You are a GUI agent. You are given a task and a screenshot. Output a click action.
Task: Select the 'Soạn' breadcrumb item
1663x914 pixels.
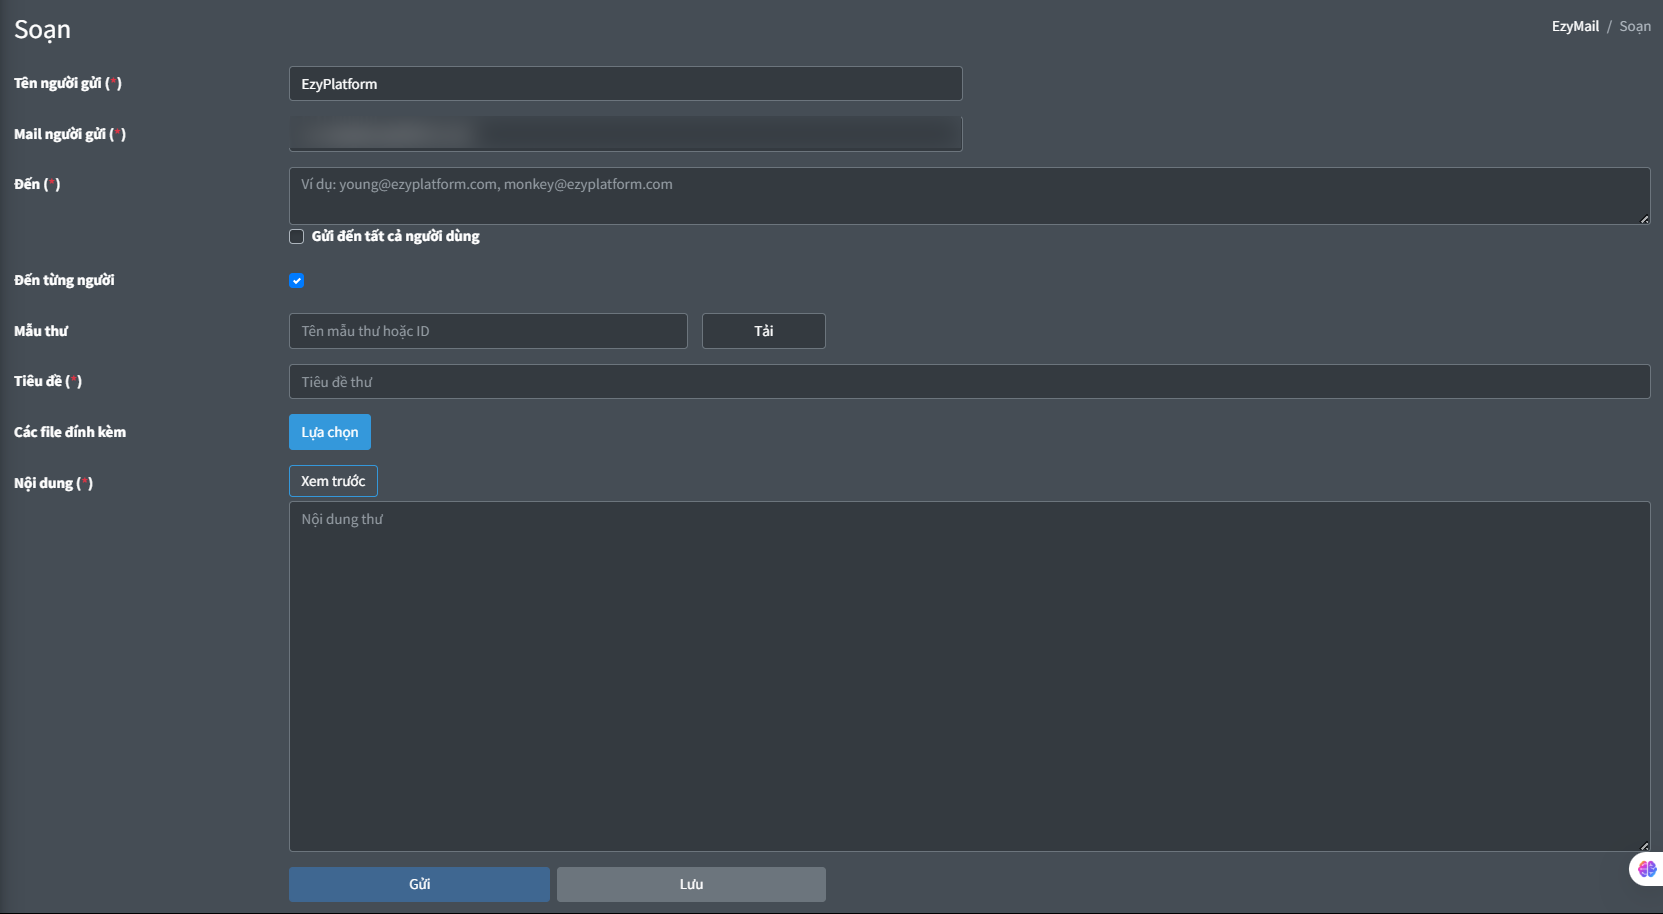click(x=1636, y=26)
